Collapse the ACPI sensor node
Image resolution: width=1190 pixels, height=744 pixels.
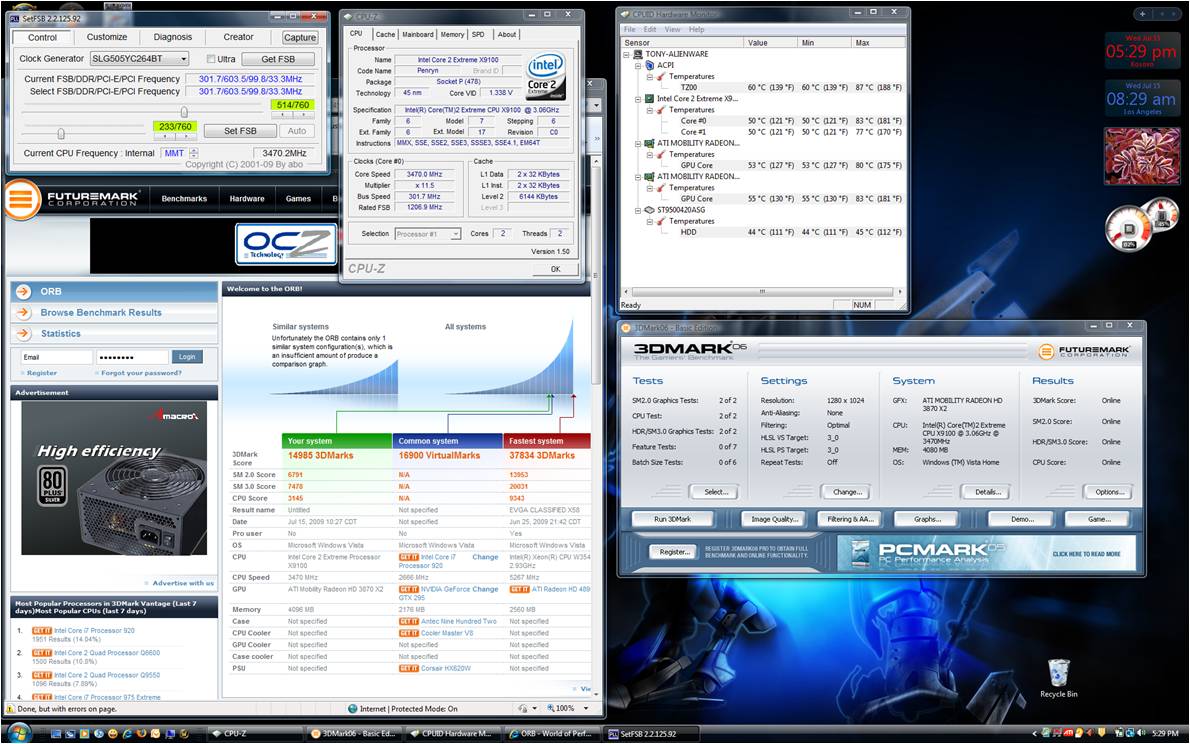click(x=637, y=65)
